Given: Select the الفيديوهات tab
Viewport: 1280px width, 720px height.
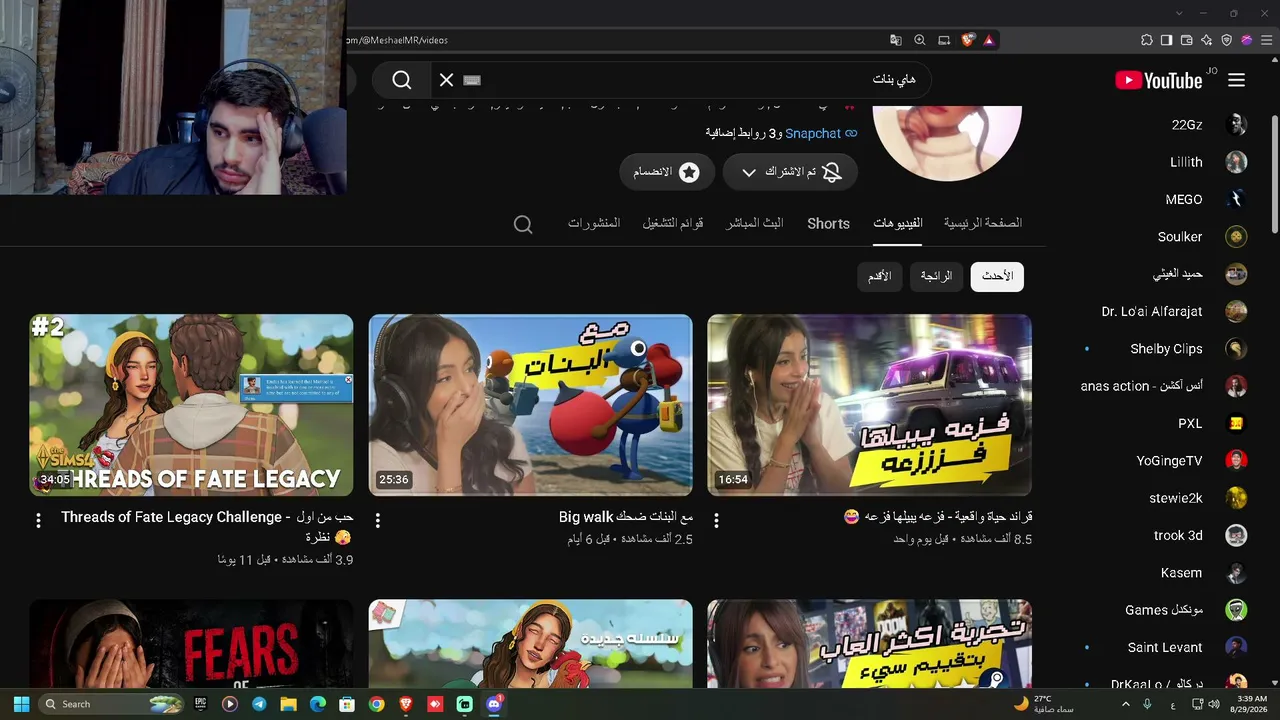Looking at the screenshot, I should pyautogui.click(x=898, y=223).
